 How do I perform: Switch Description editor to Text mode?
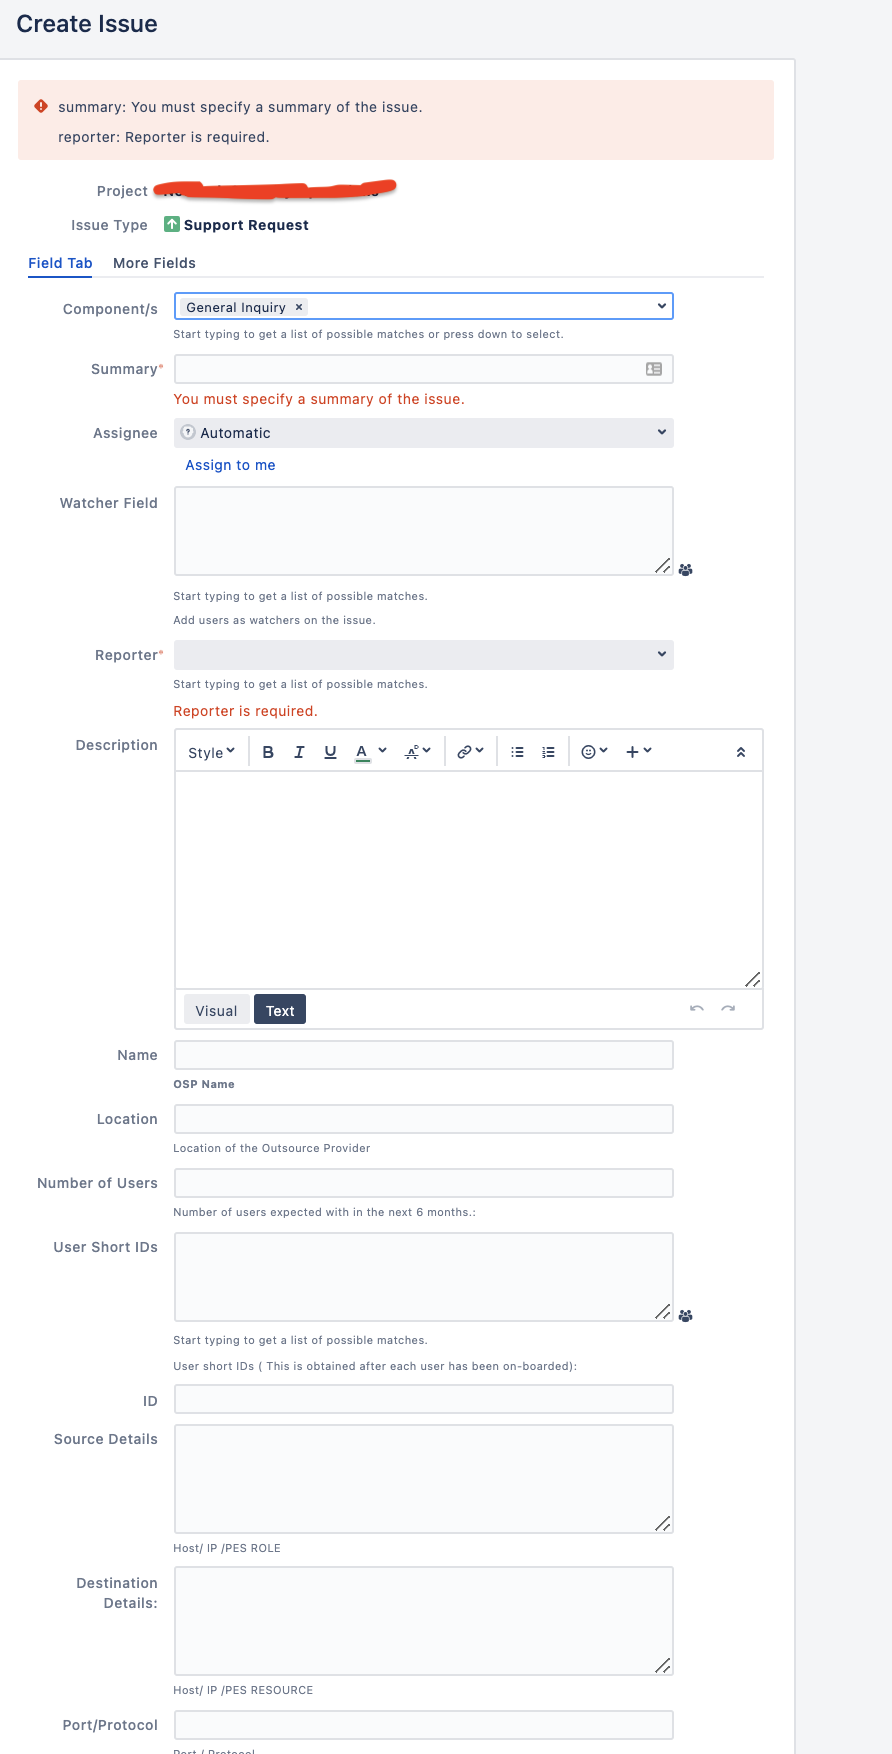pos(280,1010)
